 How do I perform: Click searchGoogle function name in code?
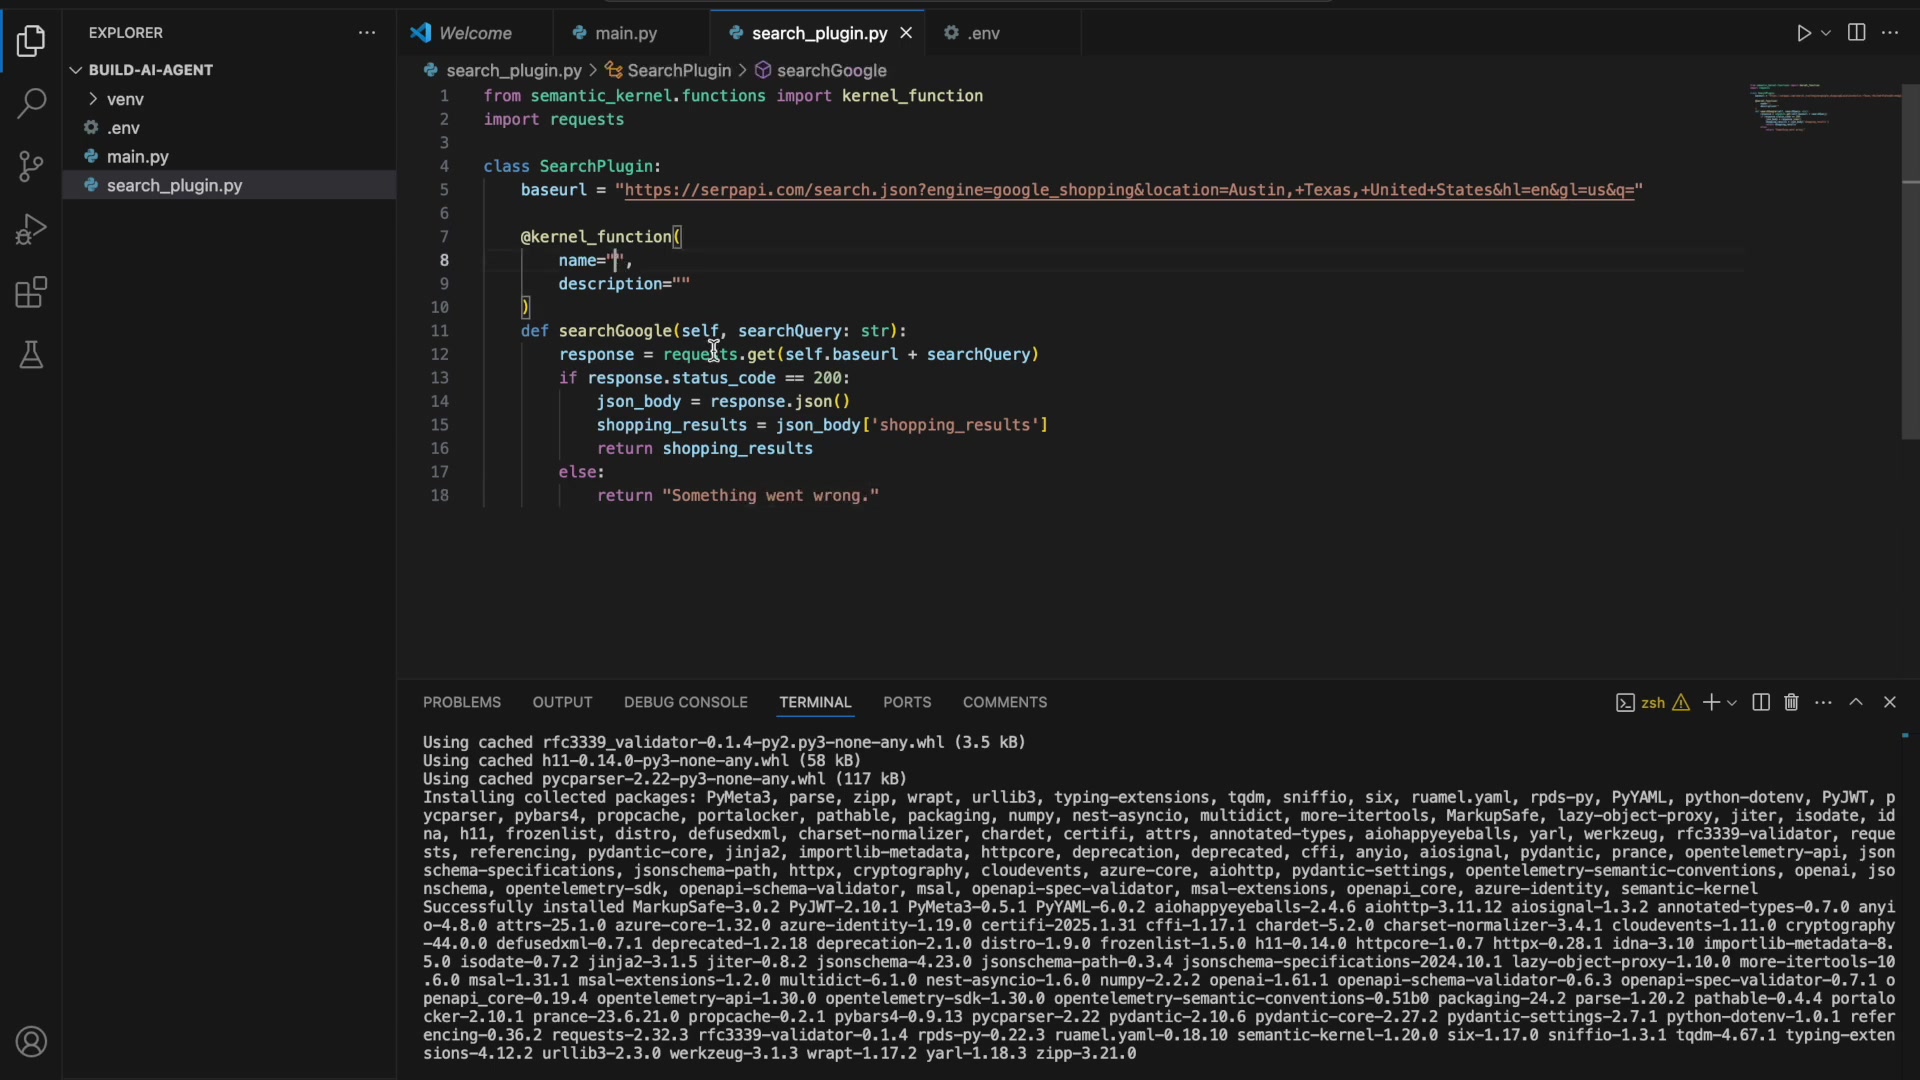[x=616, y=331]
